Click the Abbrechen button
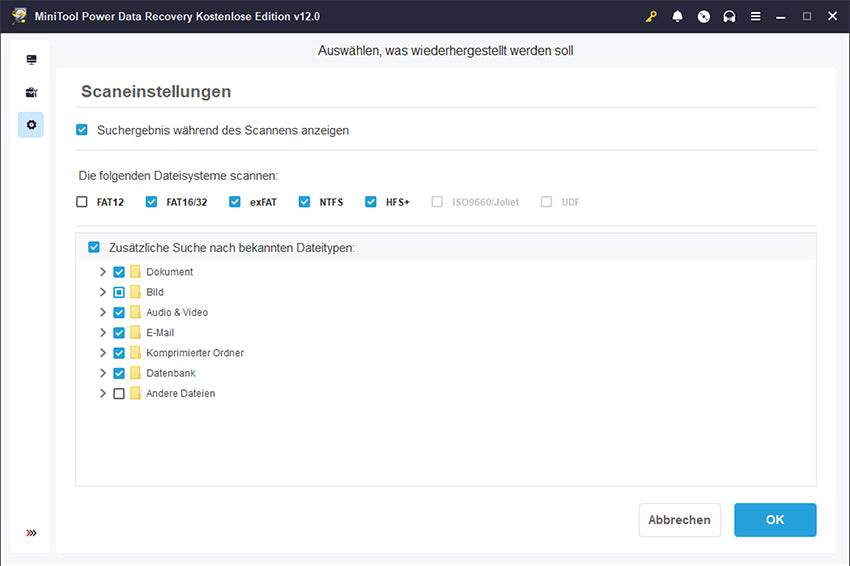 pyautogui.click(x=679, y=520)
